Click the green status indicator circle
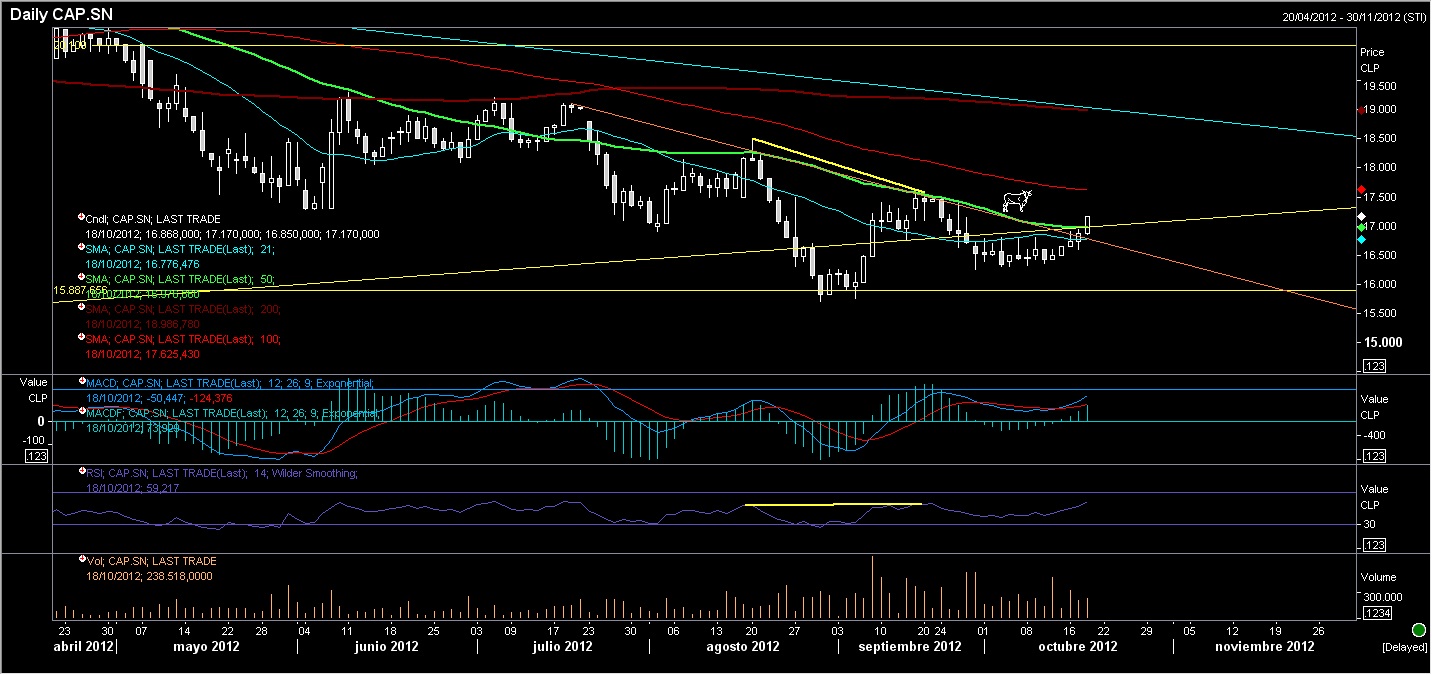Image resolution: width=1432 pixels, height=675 pixels. click(x=1418, y=630)
